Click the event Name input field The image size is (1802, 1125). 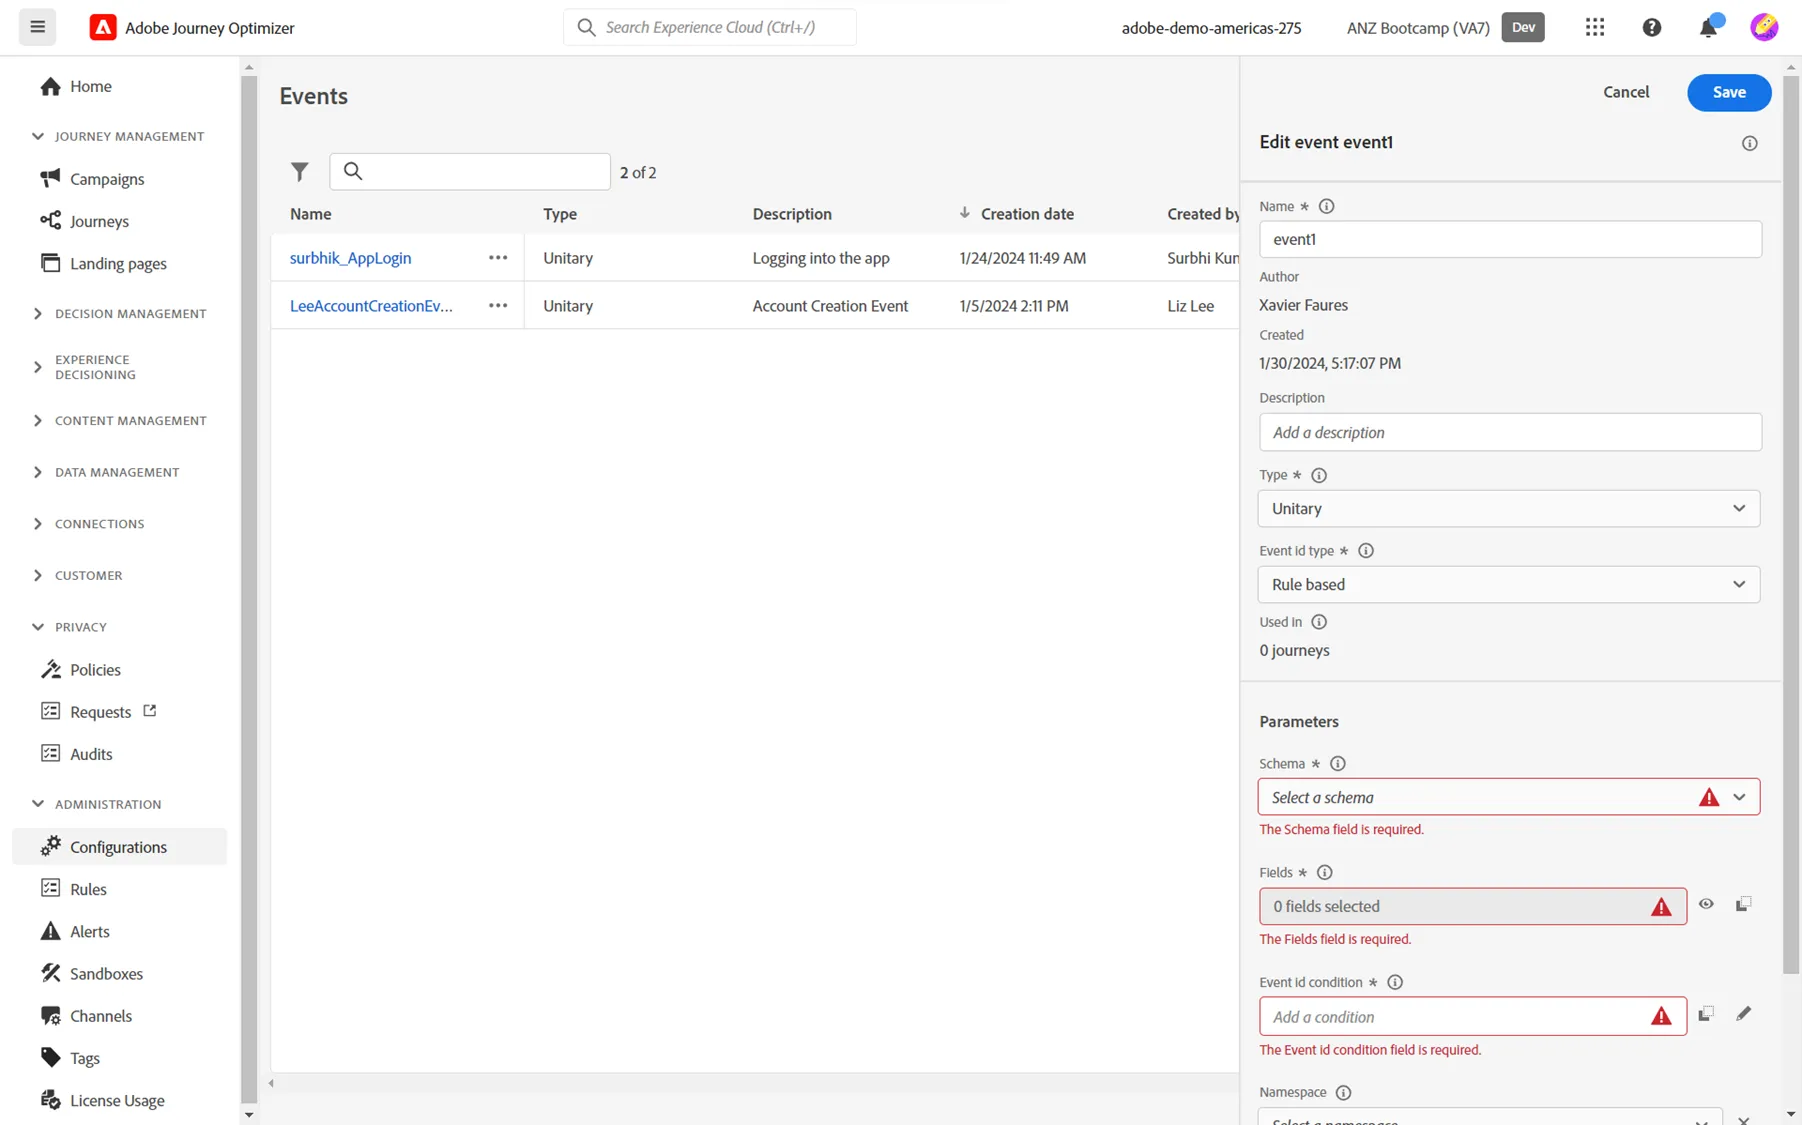point(1510,239)
